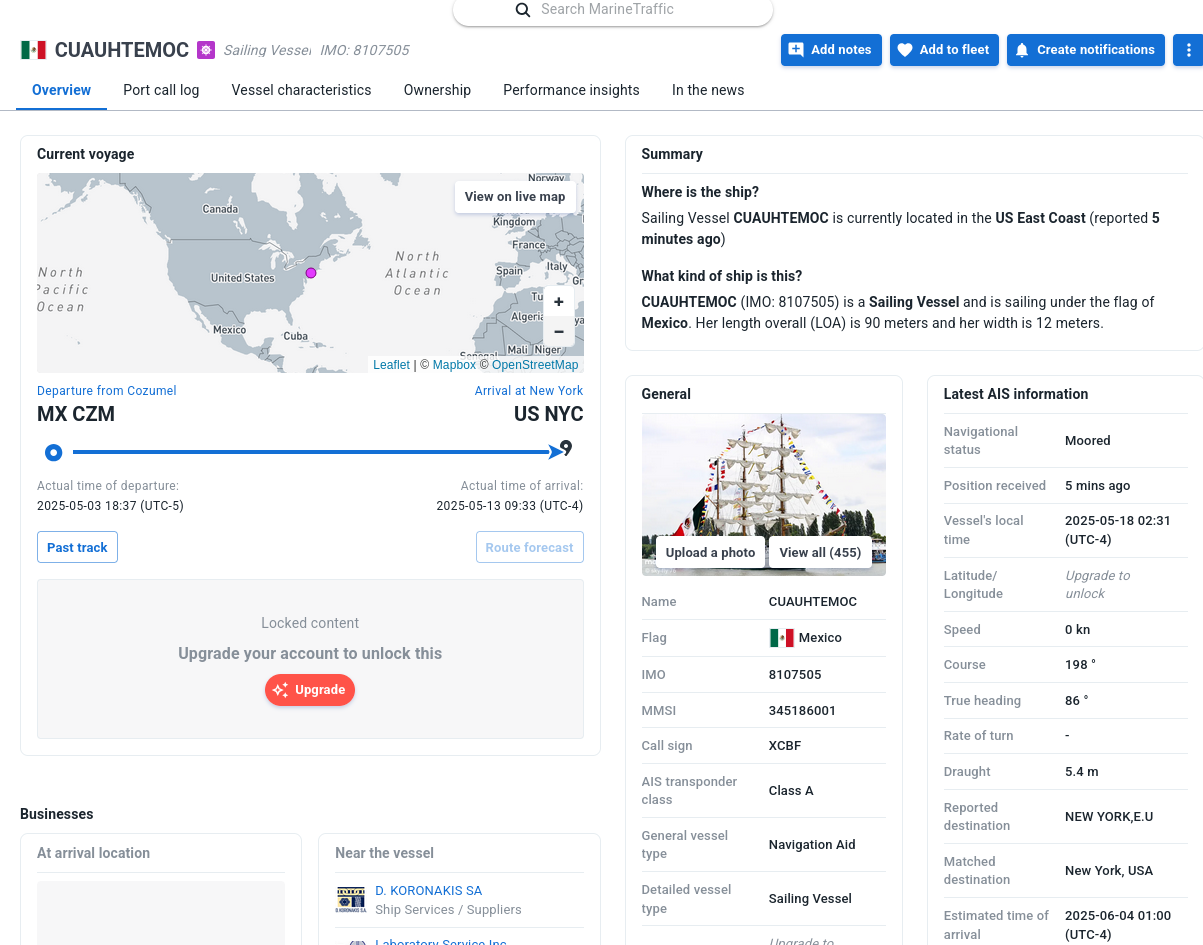The height and width of the screenshot is (945, 1203).
Task: Open the Leaflet attribution link
Action: click(x=391, y=365)
